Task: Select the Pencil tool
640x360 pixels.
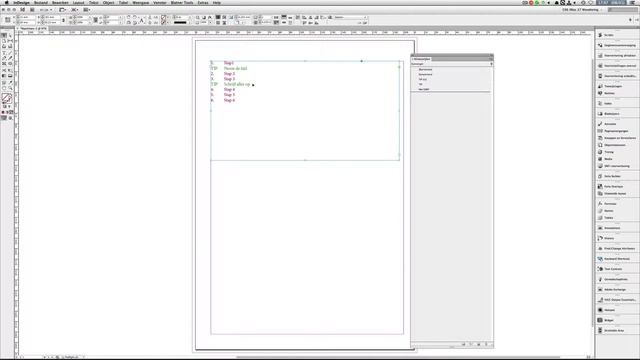Action: click(x=10, y=58)
